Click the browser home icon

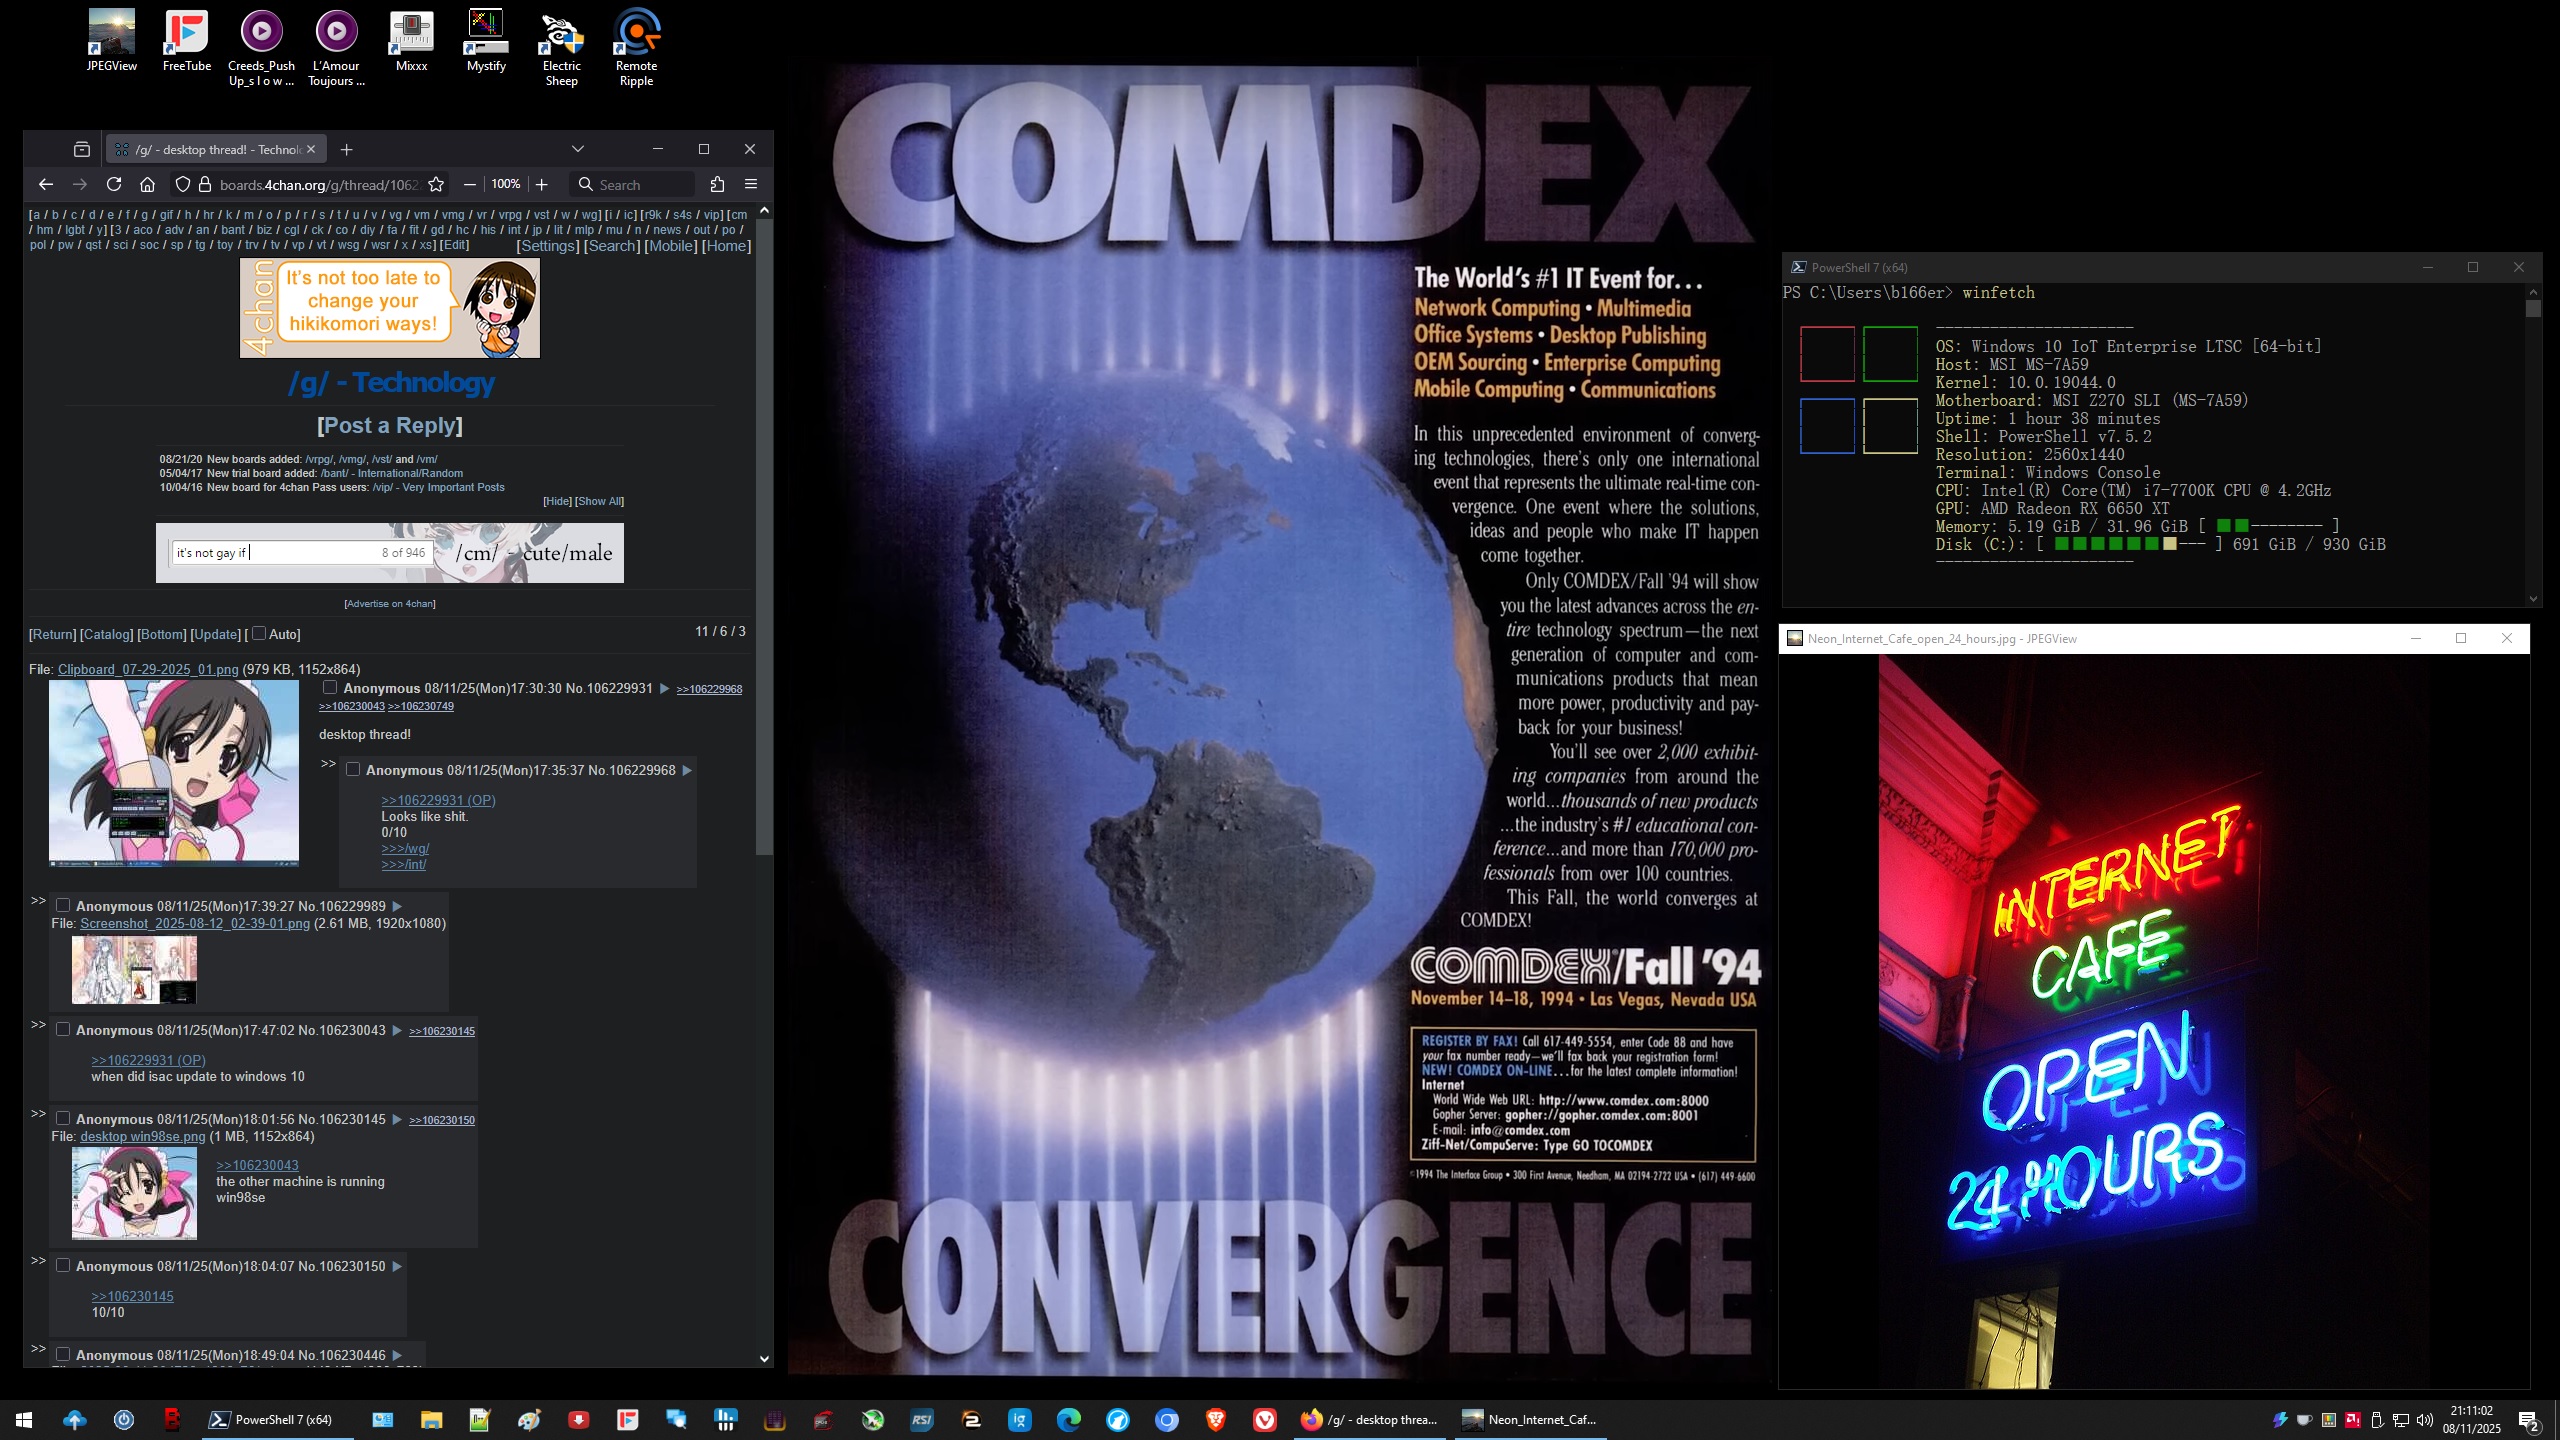tap(148, 184)
